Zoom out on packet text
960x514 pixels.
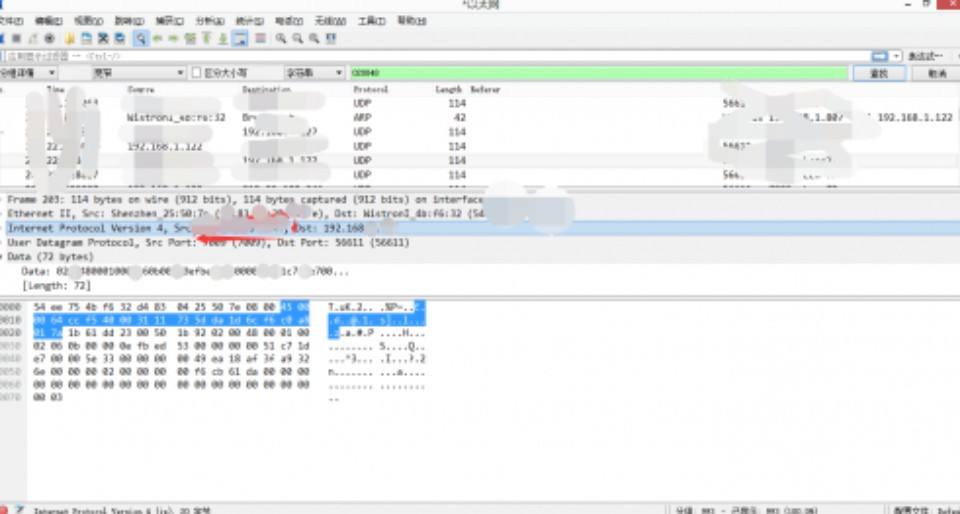pos(298,39)
